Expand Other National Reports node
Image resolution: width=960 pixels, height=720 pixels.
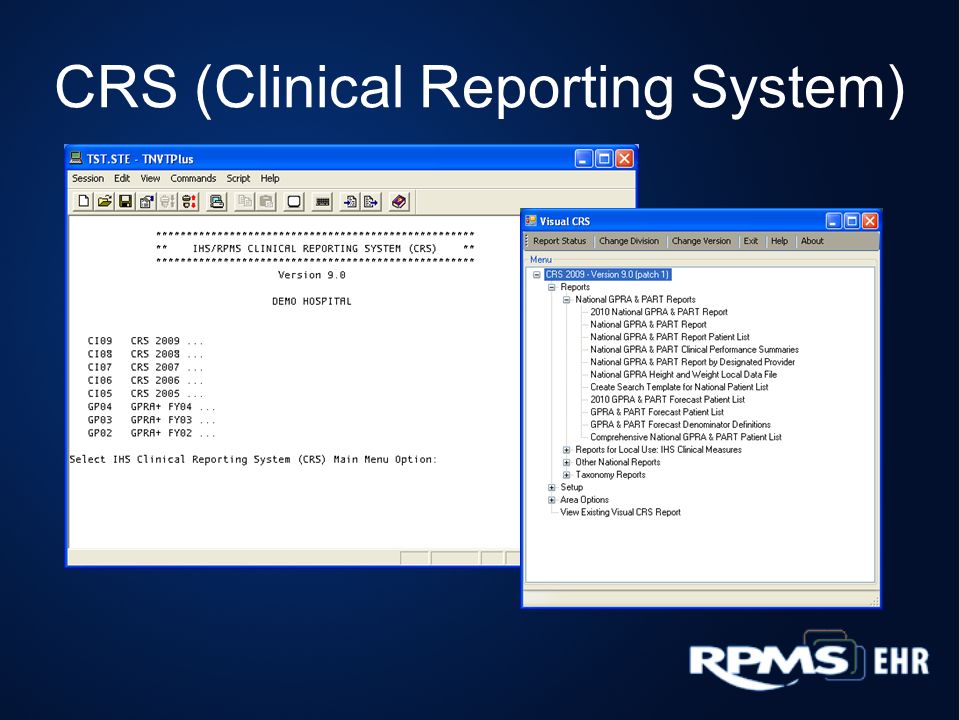point(566,462)
